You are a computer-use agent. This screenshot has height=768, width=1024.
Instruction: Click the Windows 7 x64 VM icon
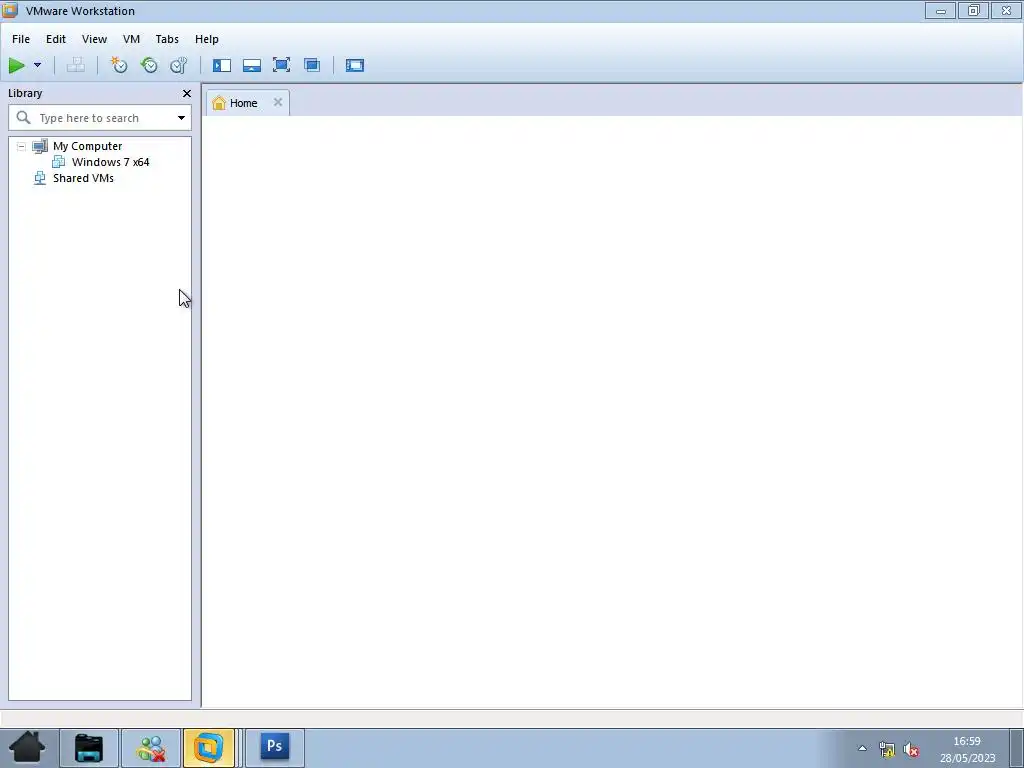point(59,162)
